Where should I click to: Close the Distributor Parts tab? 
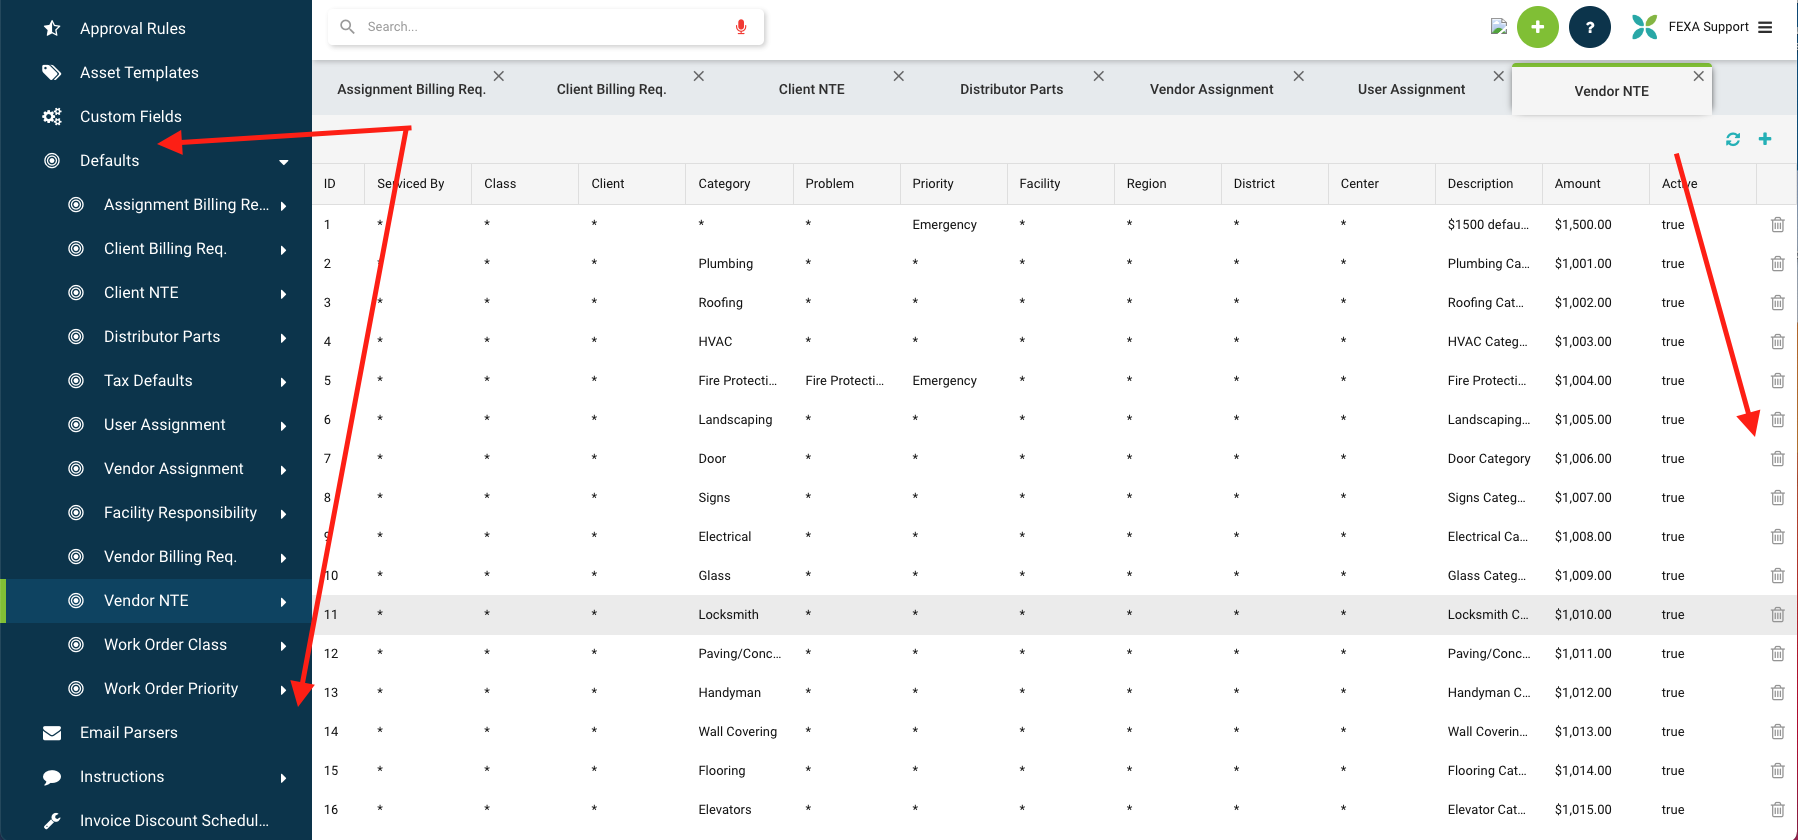(1098, 76)
